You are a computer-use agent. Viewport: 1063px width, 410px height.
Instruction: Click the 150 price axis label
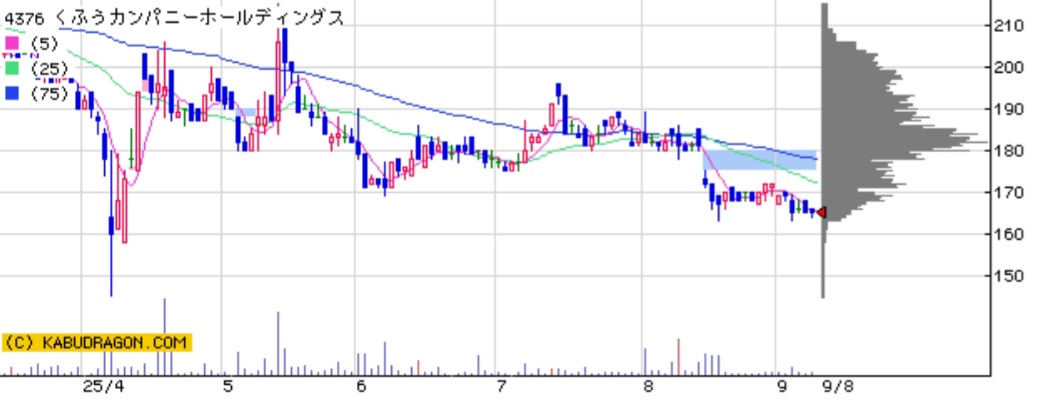coord(1010,276)
